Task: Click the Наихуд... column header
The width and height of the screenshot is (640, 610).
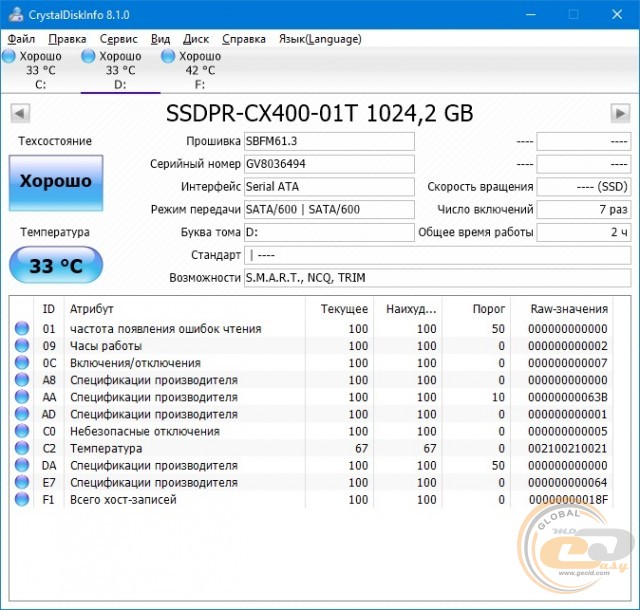Action: [x=408, y=309]
